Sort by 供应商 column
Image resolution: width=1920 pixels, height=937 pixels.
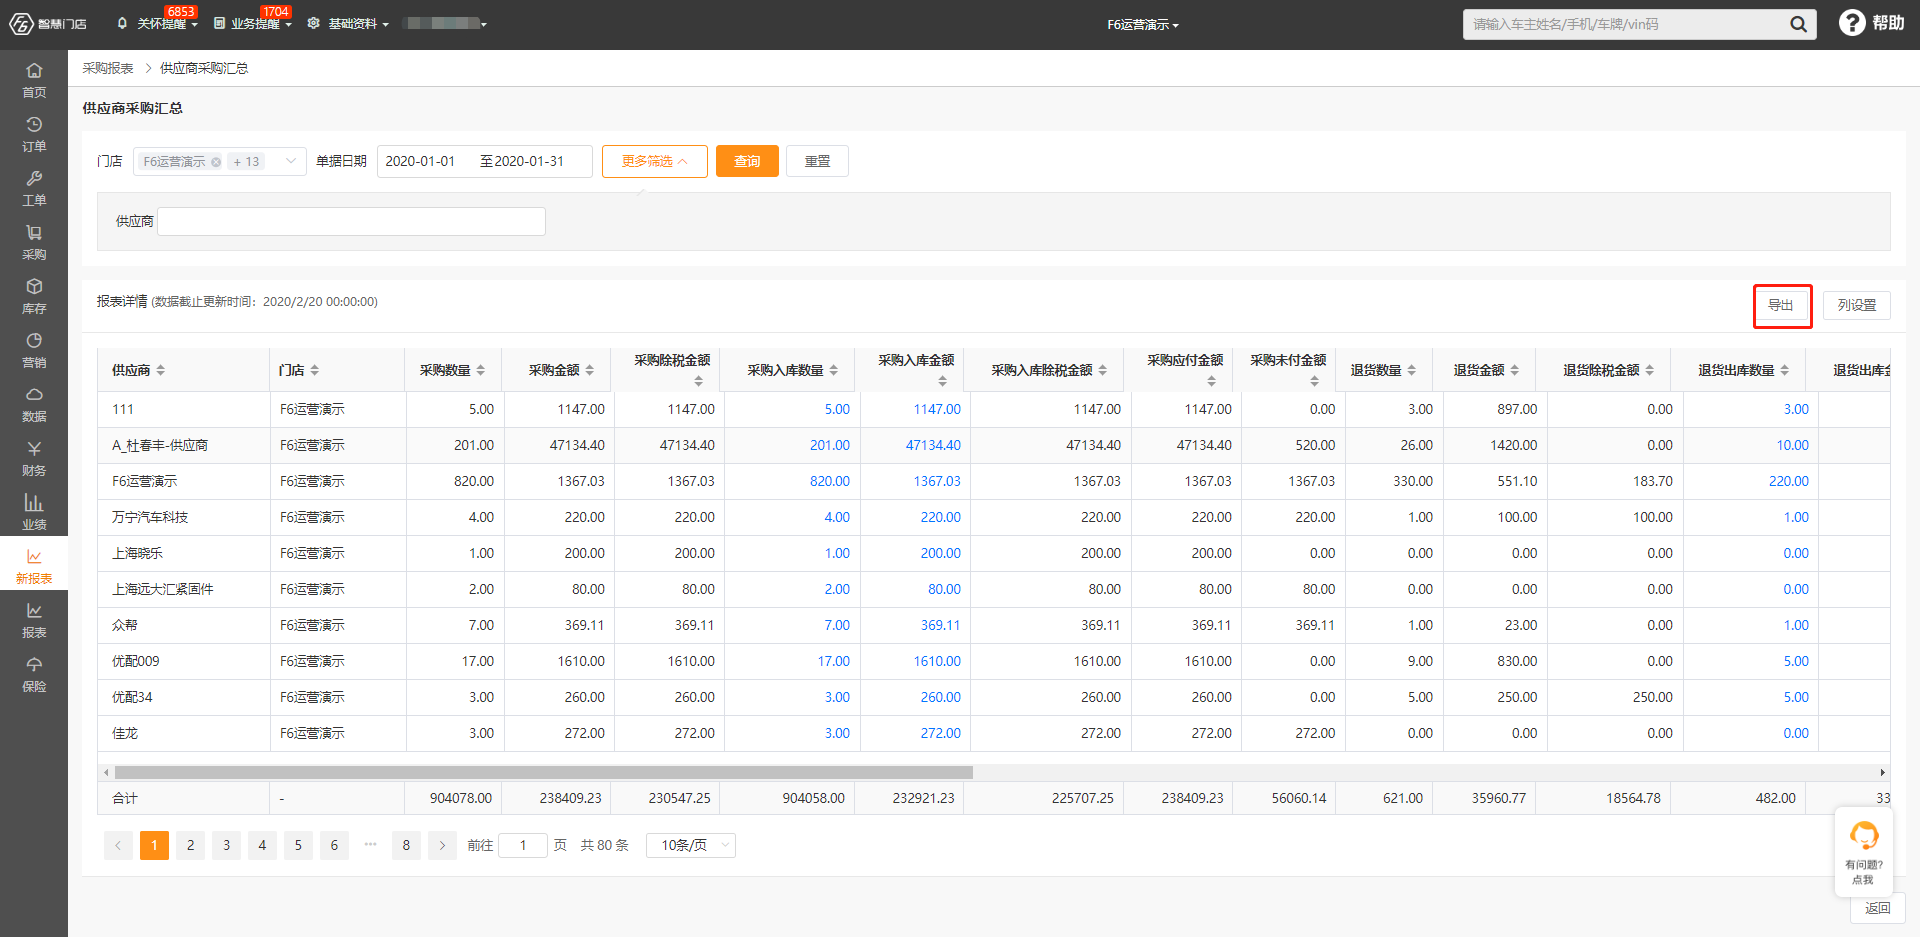[161, 370]
